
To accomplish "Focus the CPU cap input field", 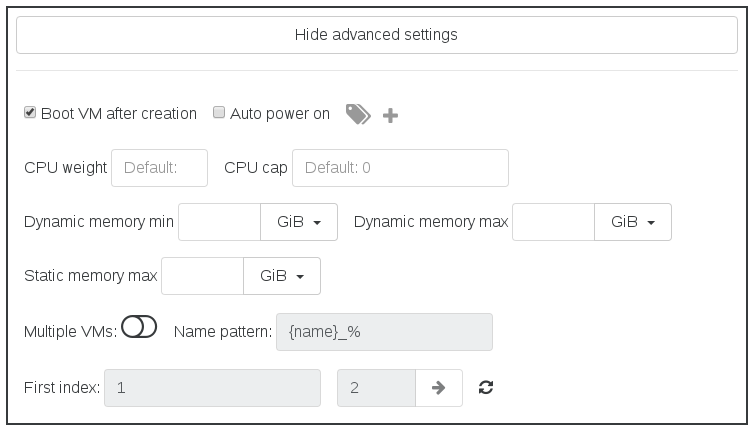I will pyautogui.click(x=401, y=168).
